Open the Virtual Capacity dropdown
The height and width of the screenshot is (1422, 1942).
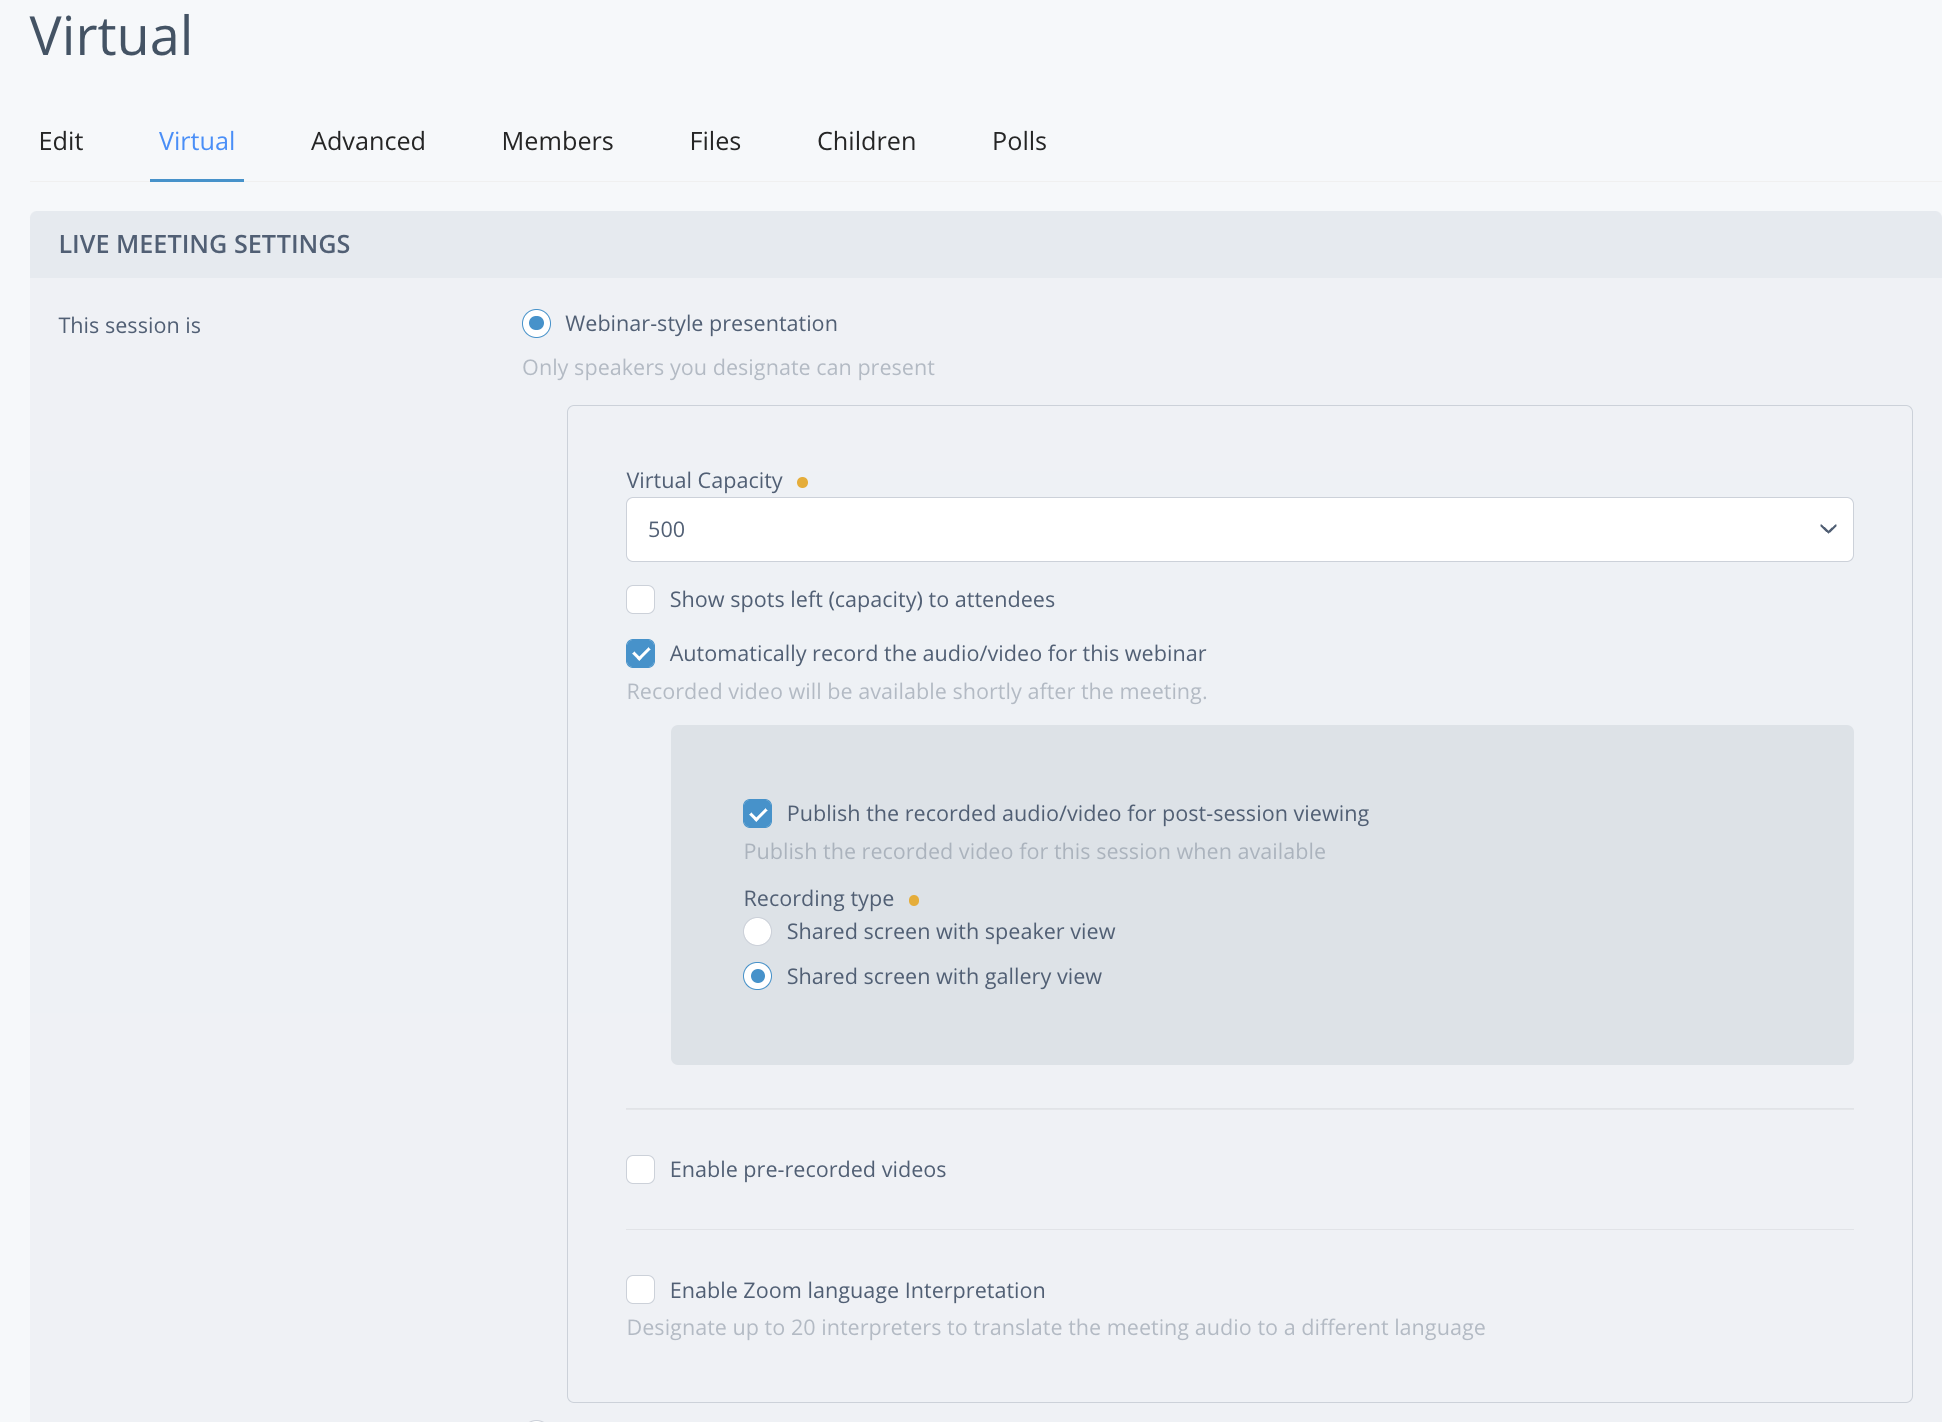click(1239, 529)
